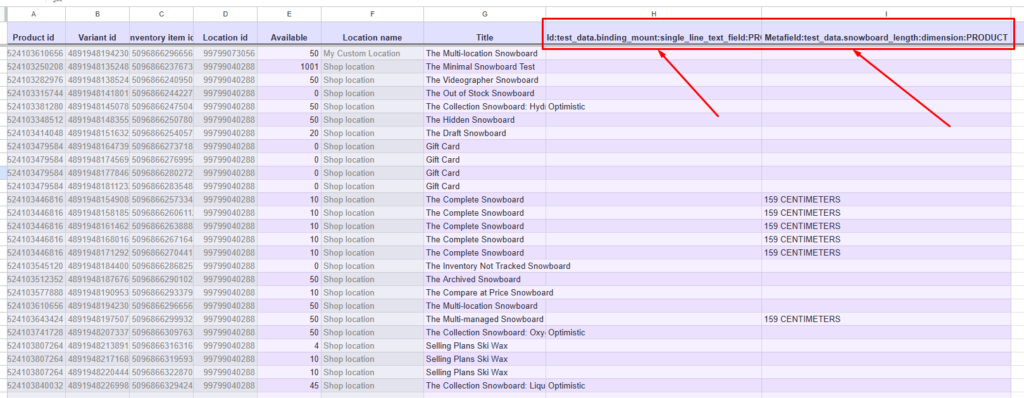Select column F header
The height and width of the screenshot is (398, 1024).
click(372, 14)
